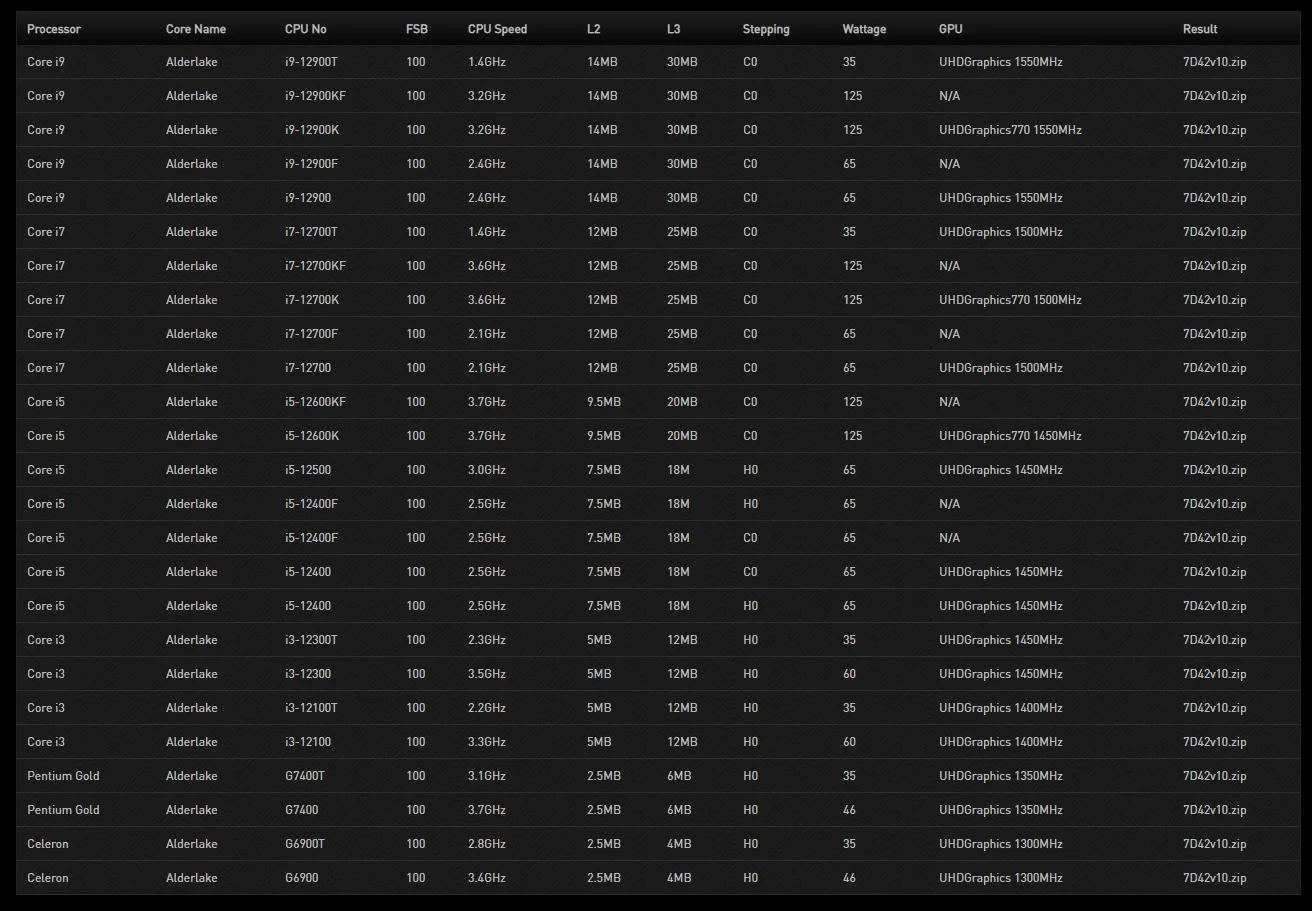The width and height of the screenshot is (1312, 911).
Task: Open the 7D42v10.zip link for i3-12300T
Action: [x=1215, y=640]
